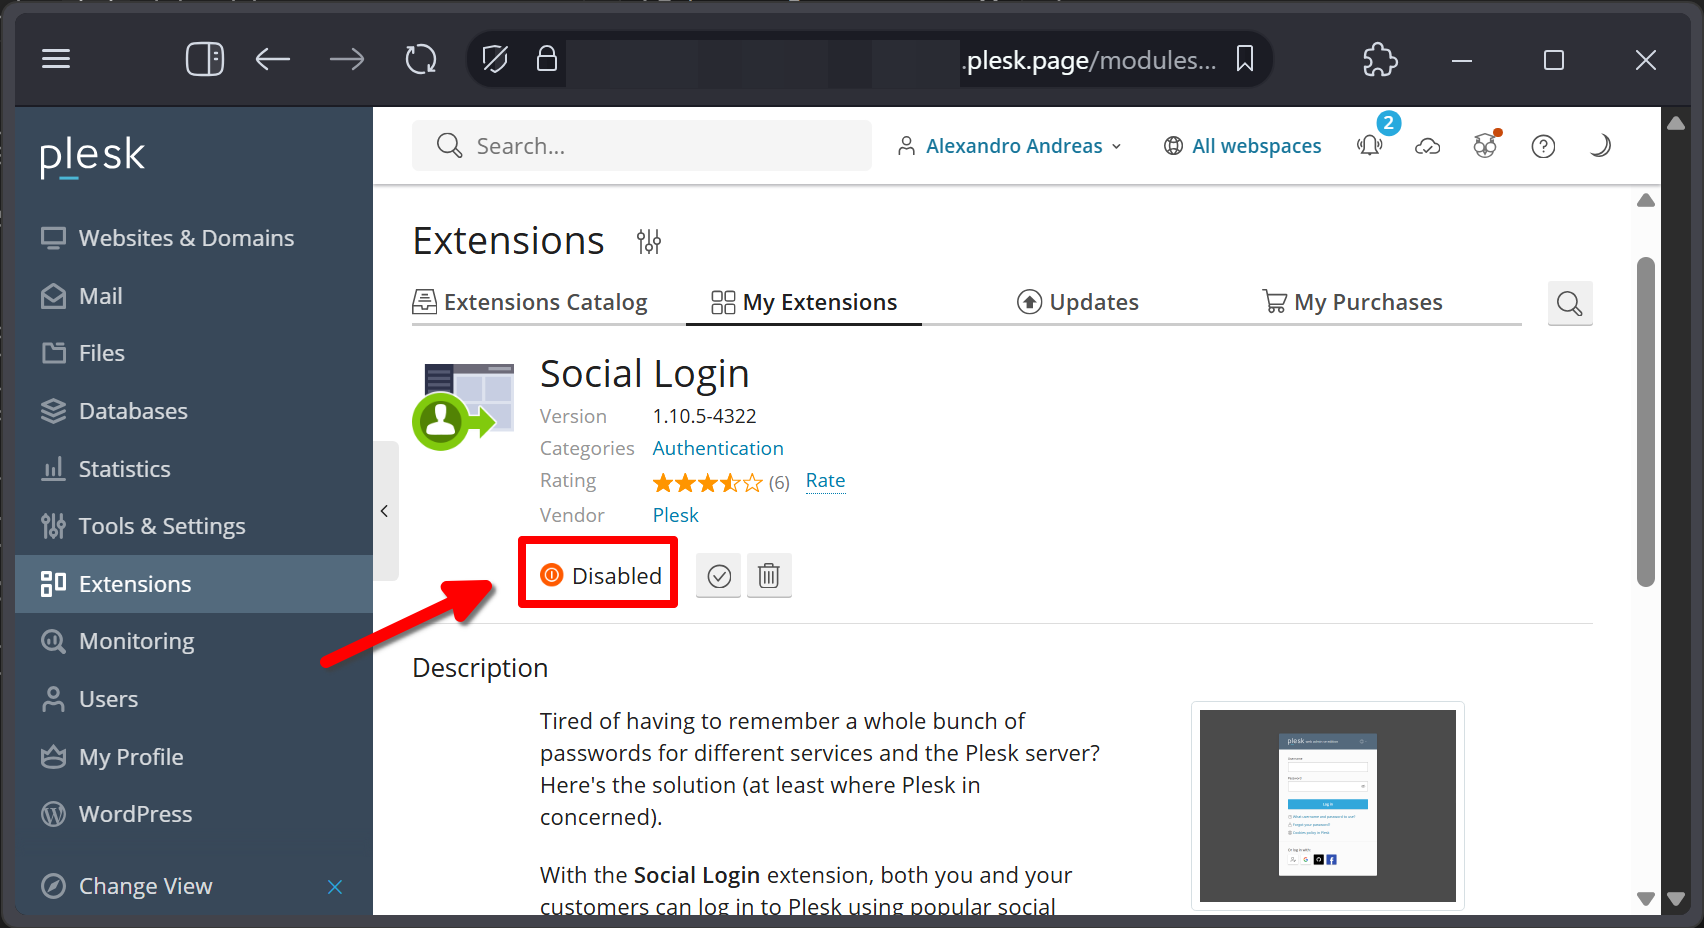1704x928 pixels.
Task: Open Extensions in the sidebar
Action: pos(194,584)
